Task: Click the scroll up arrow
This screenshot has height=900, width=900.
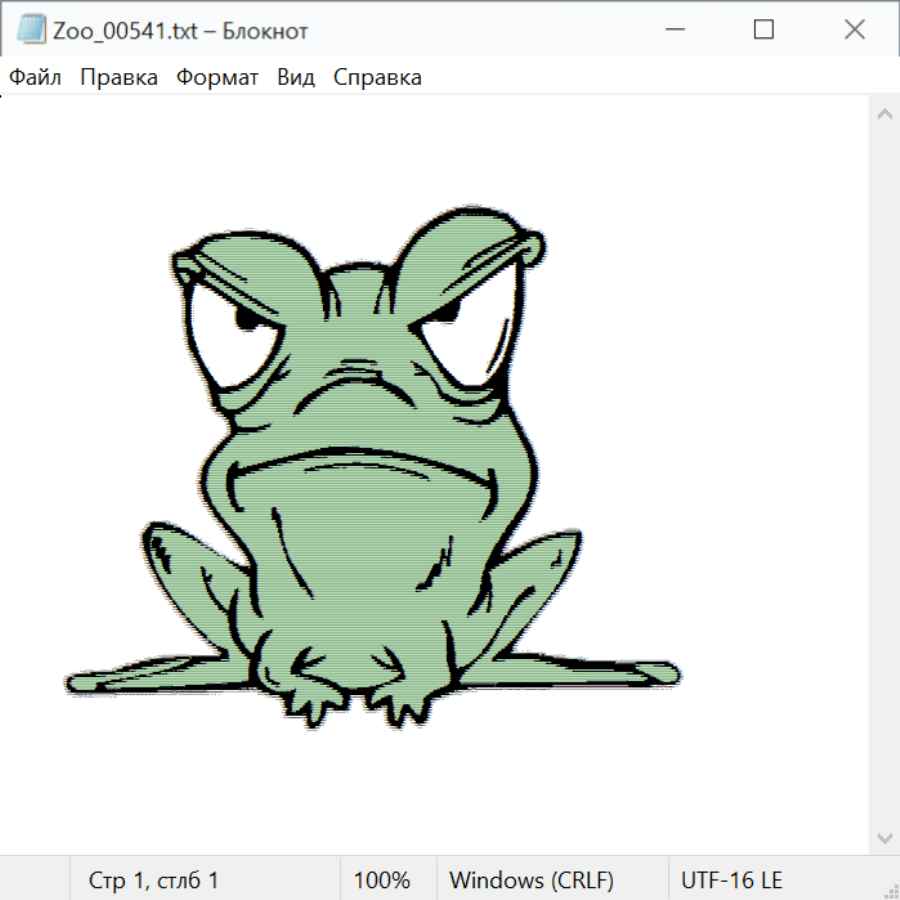Action: pos(884,115)
